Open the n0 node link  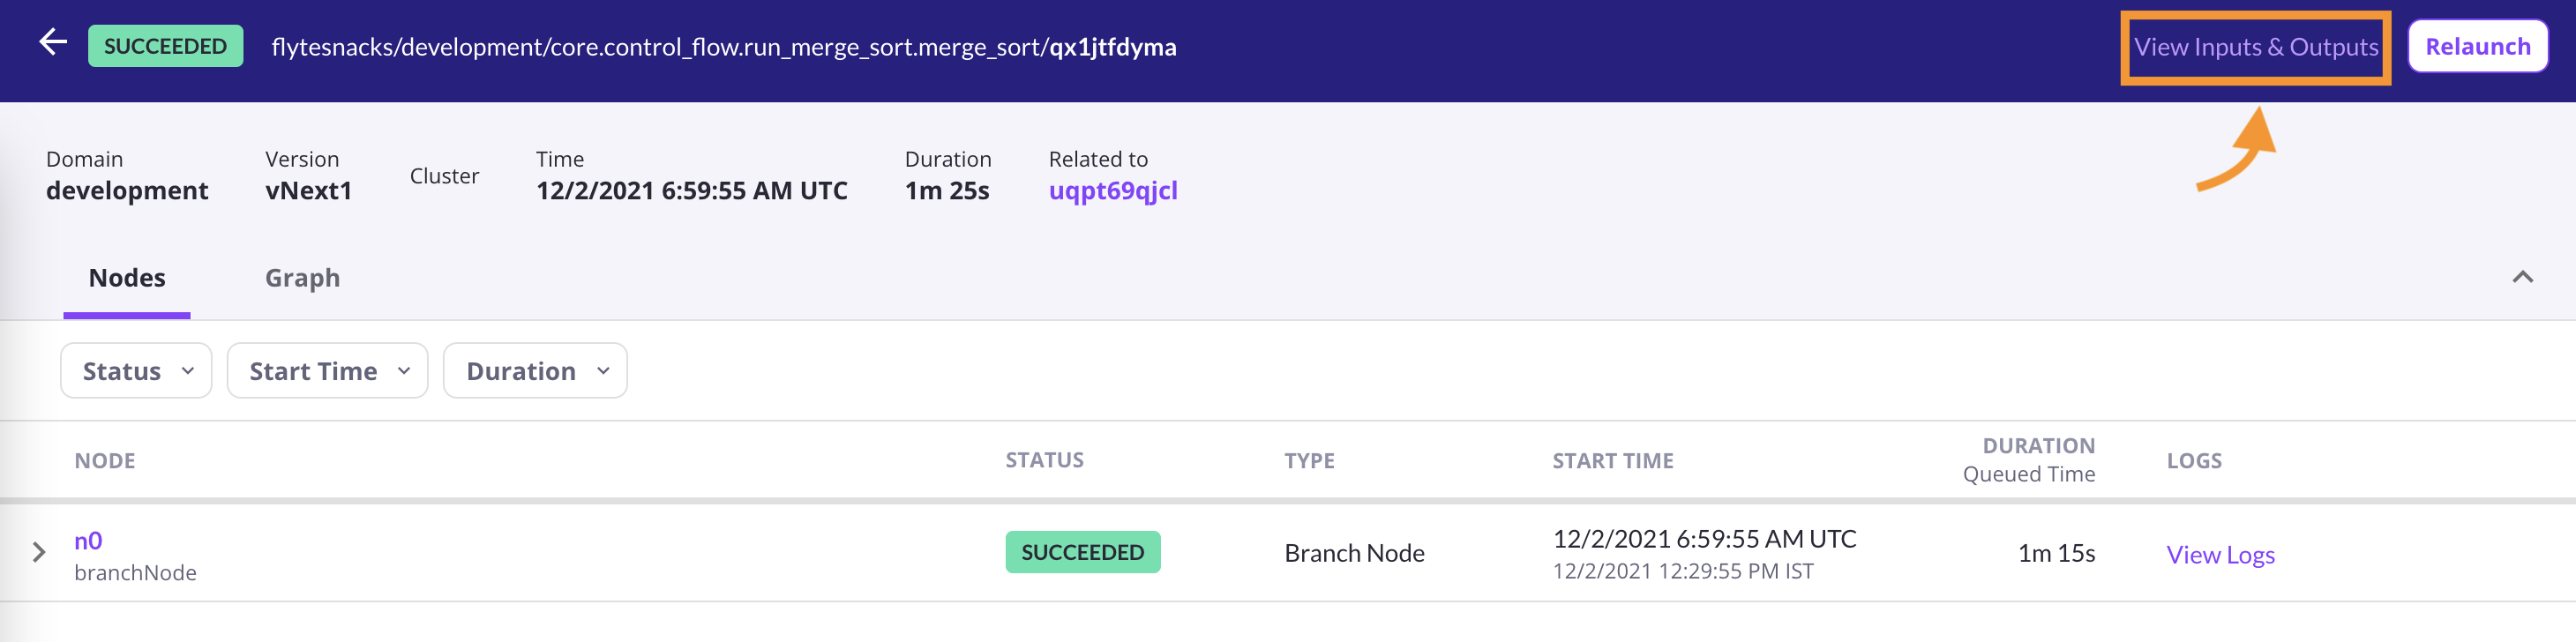pyautogui.click(x=88, y=540)
